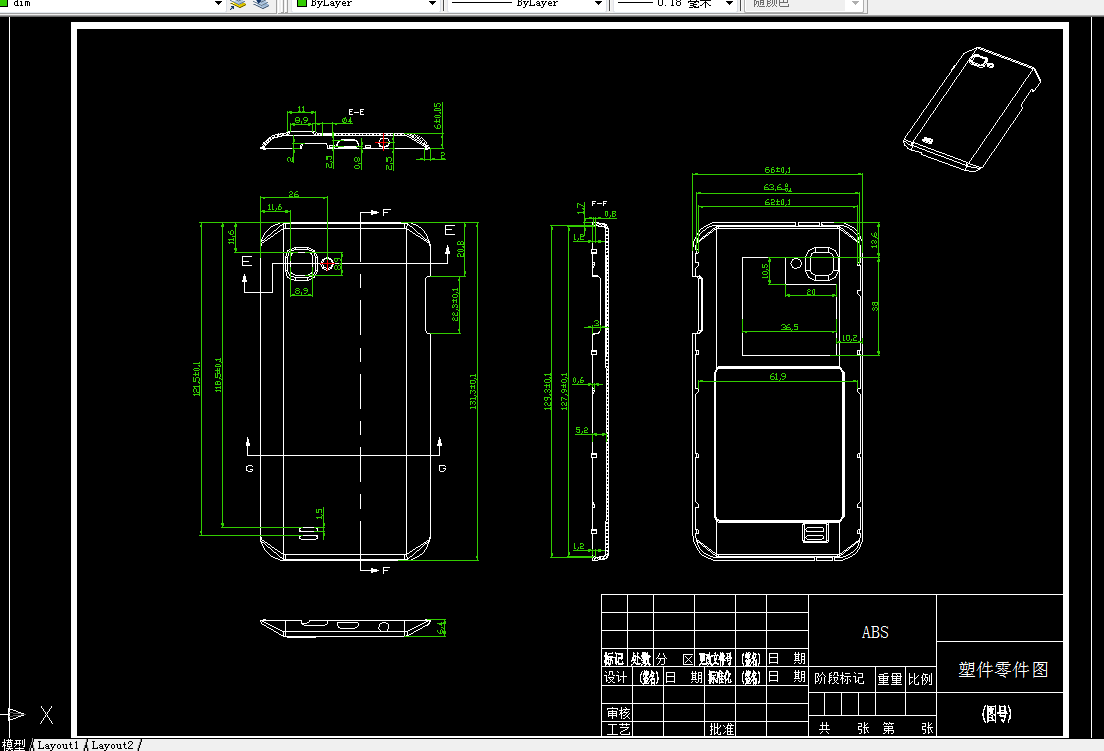Select the 61.9 dimension text
This screenshot has width=1104, height=751.
[x=777, y=377]
